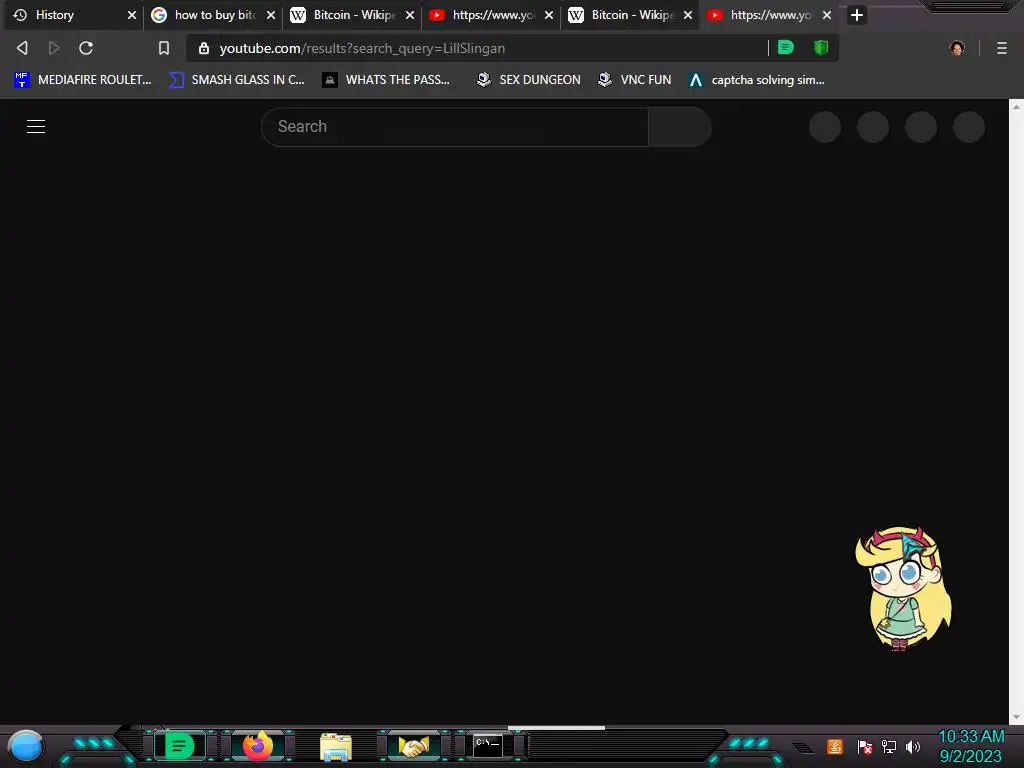Viewport: 1024px width, 768px height.
Task: Click the last placeholder circle in YouTube header
Action: [969, 127]
